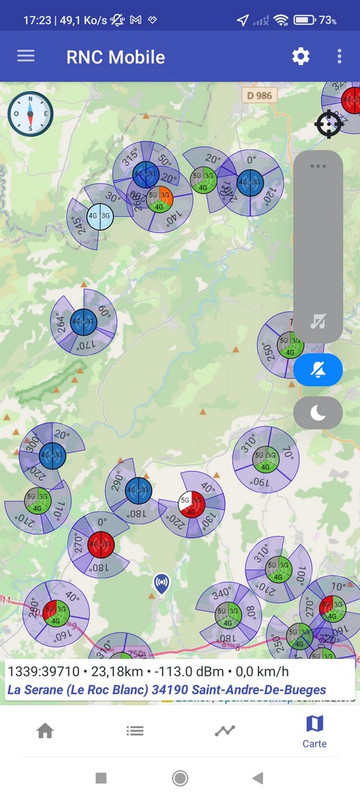Tap Android back triangle button
The image size is (360, 800).
click(x=258, y=778)
